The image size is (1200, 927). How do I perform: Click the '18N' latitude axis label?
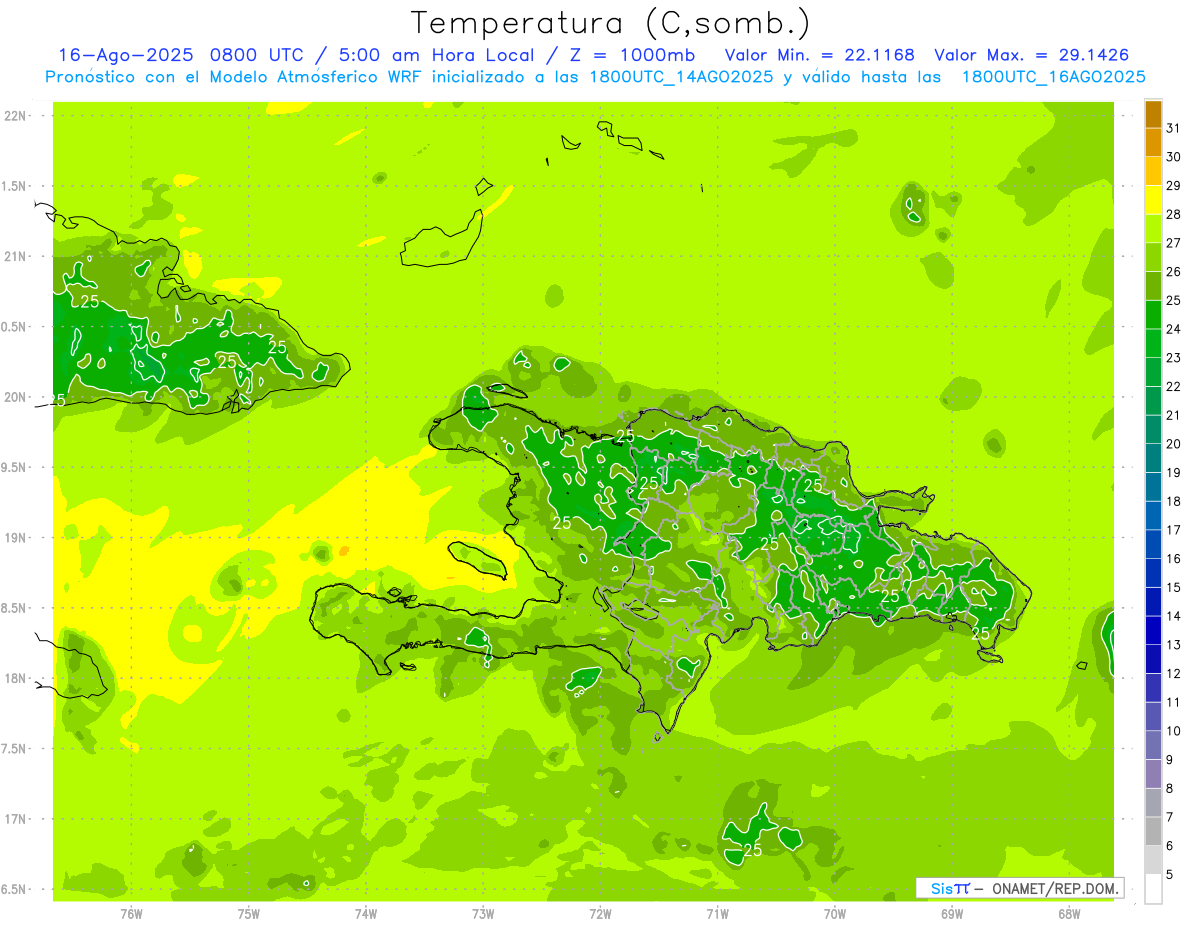point(15,679)
